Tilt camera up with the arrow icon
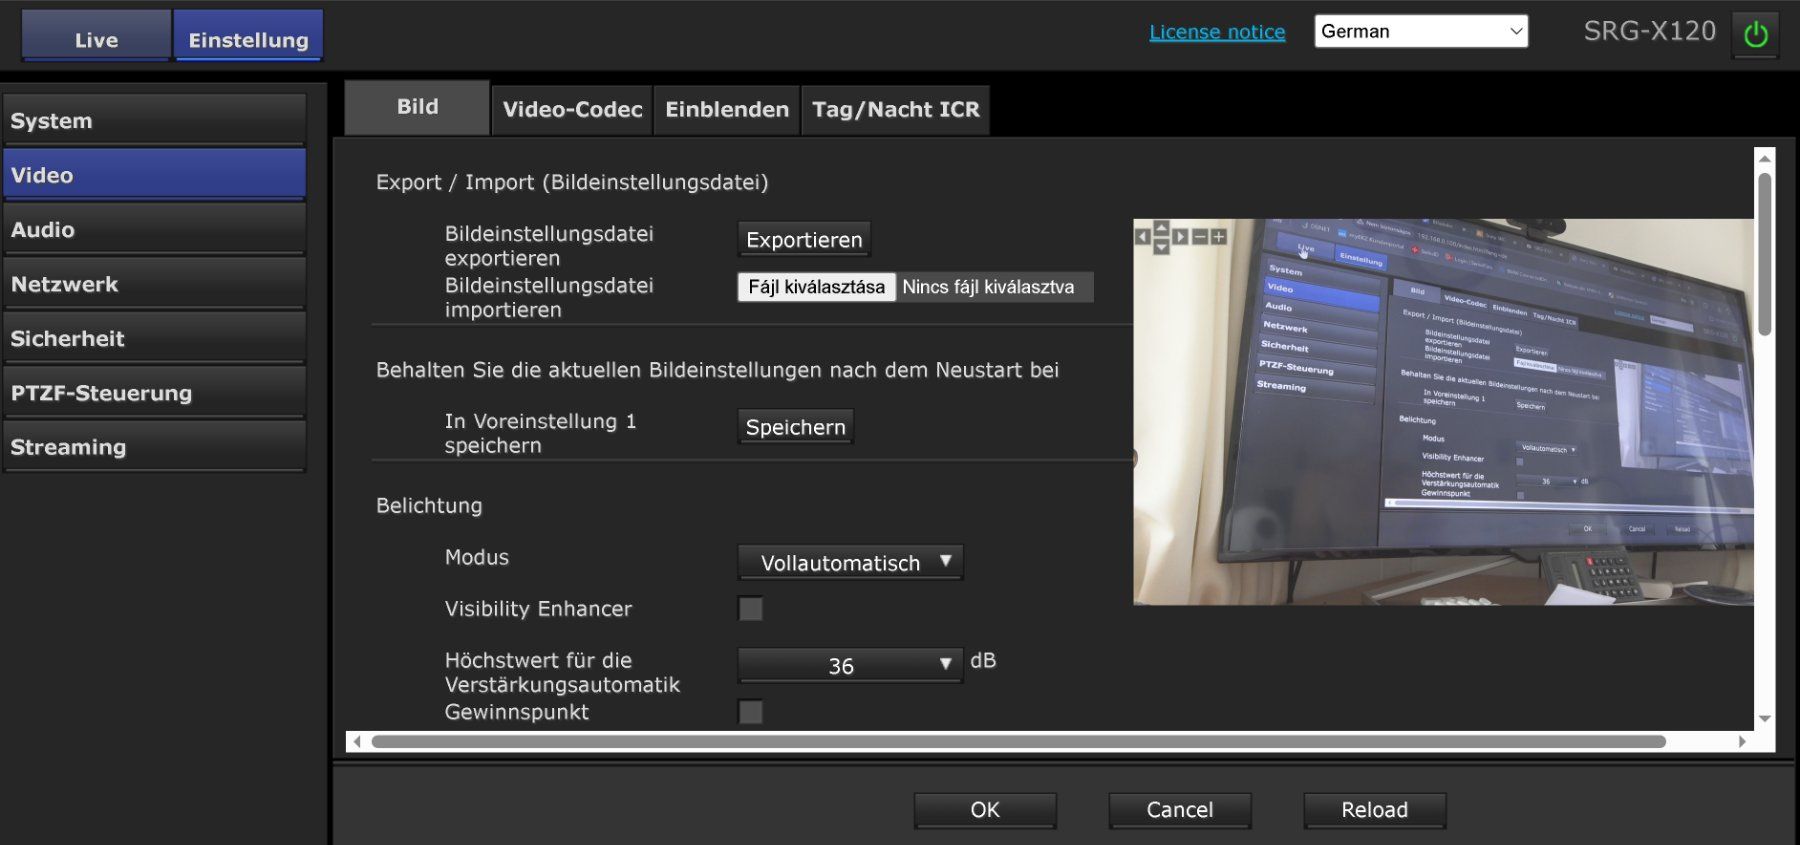 pos(1161,228)
